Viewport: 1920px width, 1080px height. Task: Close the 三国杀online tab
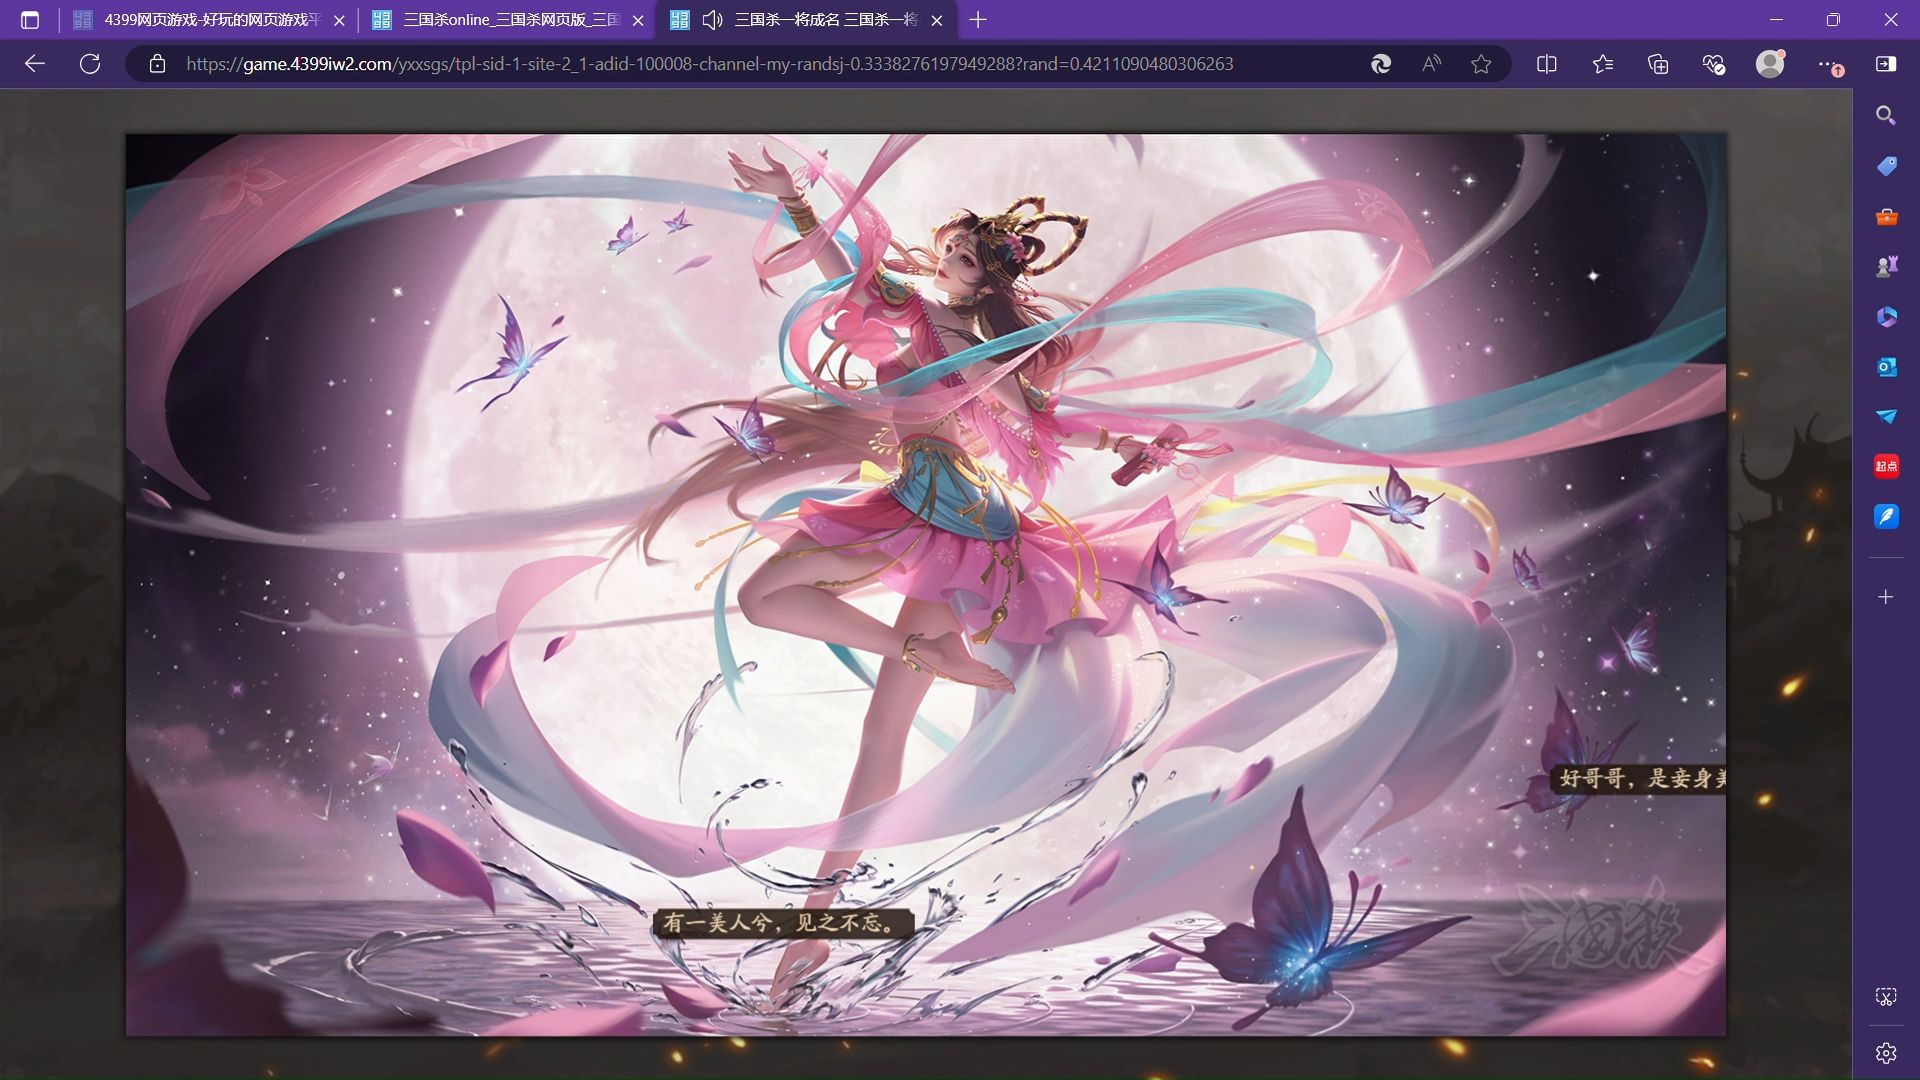(638, 20)
